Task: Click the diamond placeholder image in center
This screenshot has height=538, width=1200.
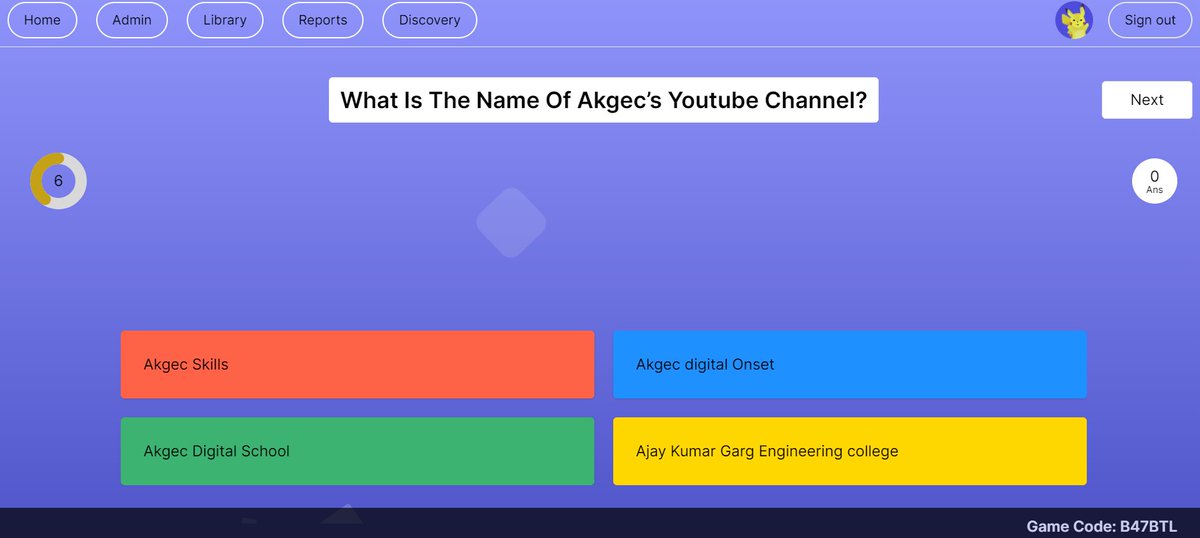Action: point(511,222)
